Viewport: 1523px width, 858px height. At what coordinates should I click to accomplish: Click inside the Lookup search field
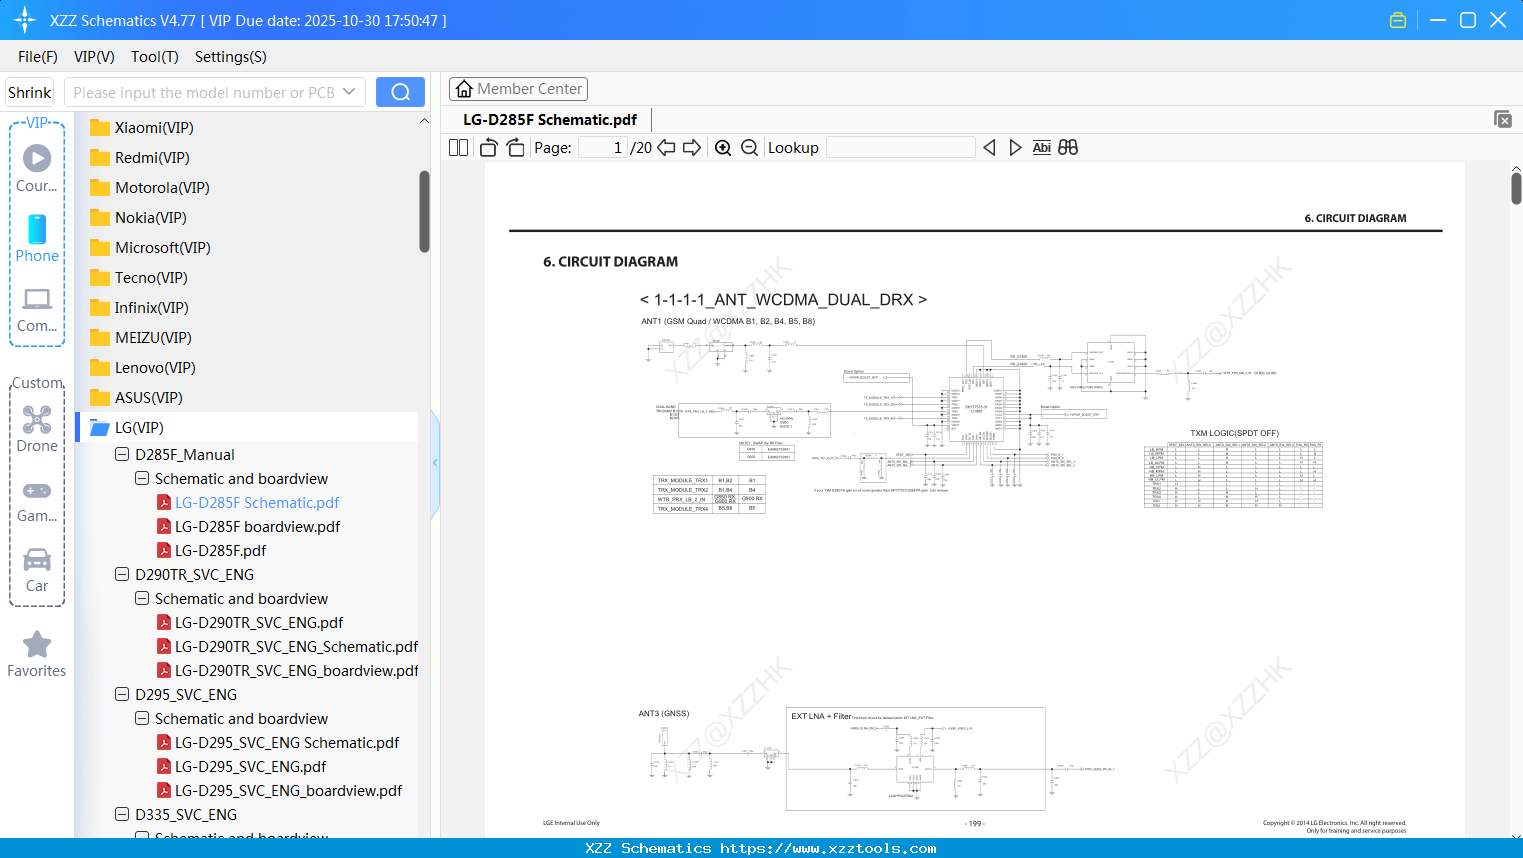pyautogui.click(x=900, y=147)
